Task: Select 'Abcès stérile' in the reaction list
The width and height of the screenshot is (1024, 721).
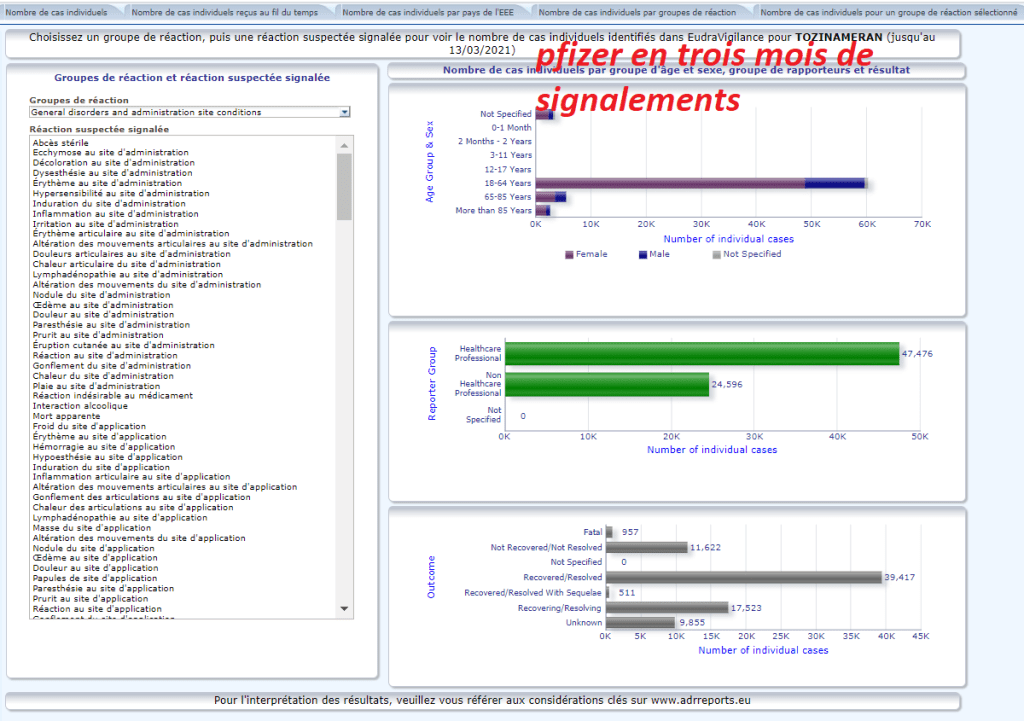Action: click(61, 142)
